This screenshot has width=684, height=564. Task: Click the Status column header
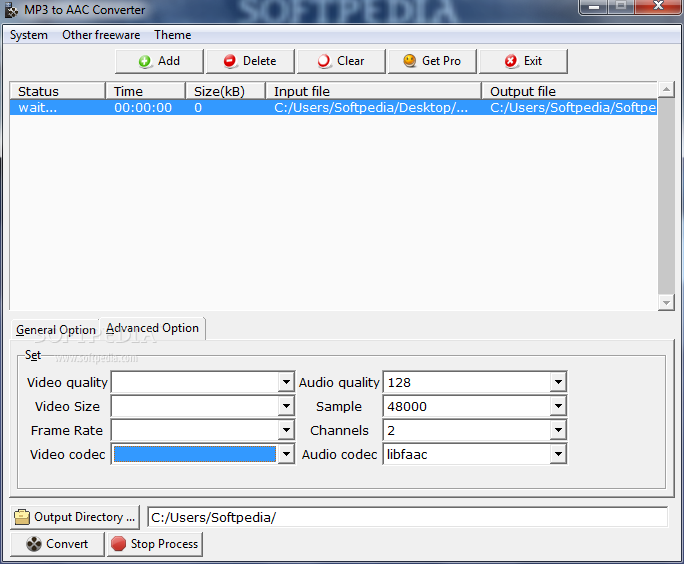(x=57, y=91)
